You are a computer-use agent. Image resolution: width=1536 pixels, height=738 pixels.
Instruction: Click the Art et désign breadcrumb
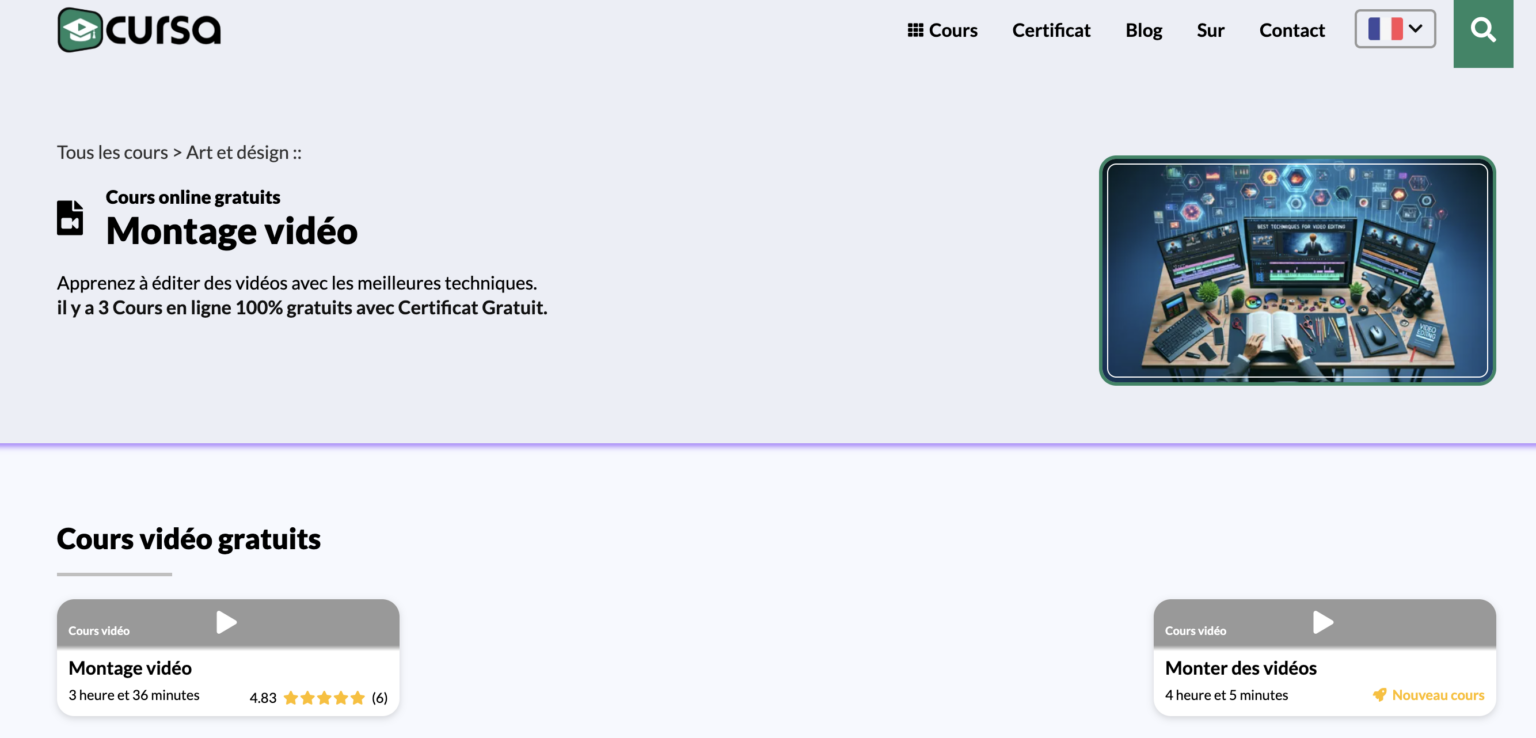point(237,153)
